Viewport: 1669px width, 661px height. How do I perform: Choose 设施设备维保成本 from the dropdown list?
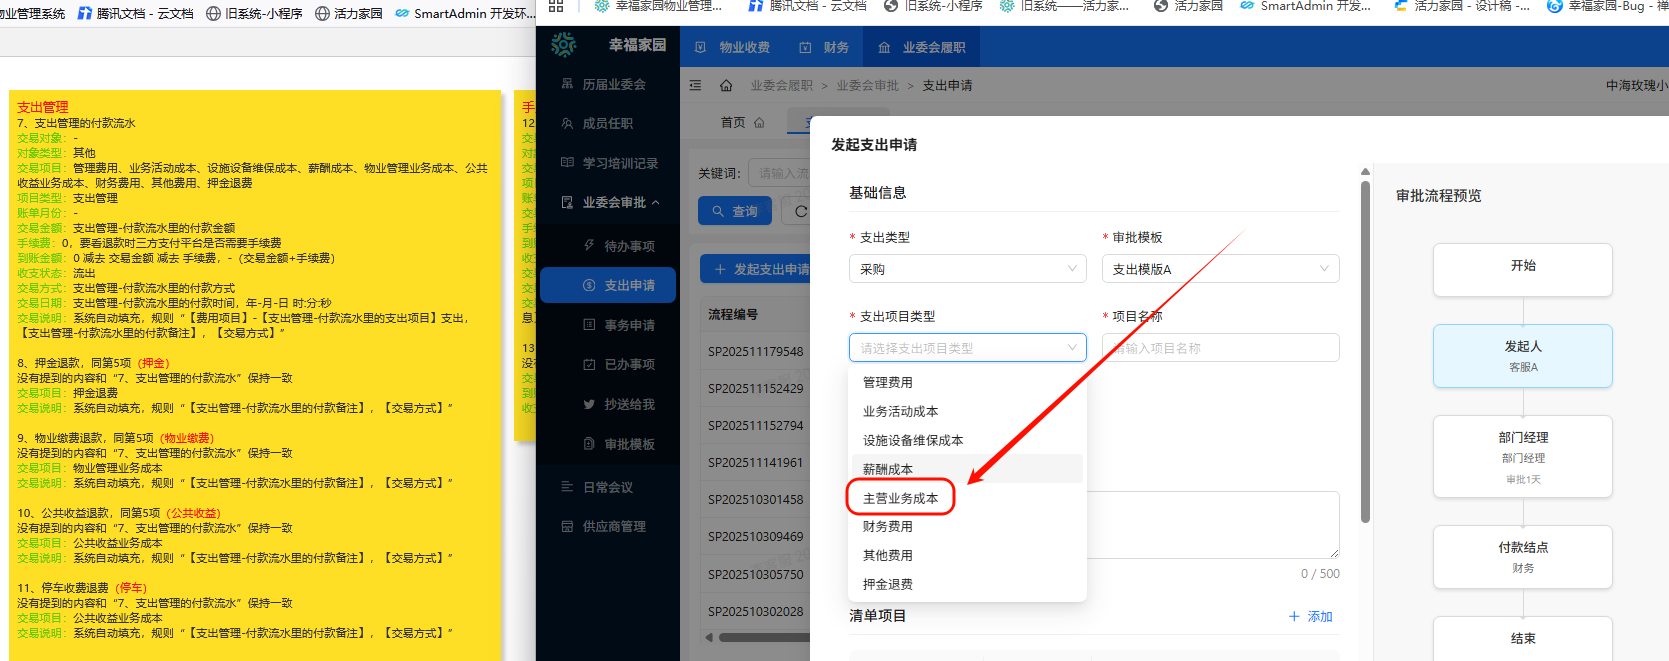point(967,440)
